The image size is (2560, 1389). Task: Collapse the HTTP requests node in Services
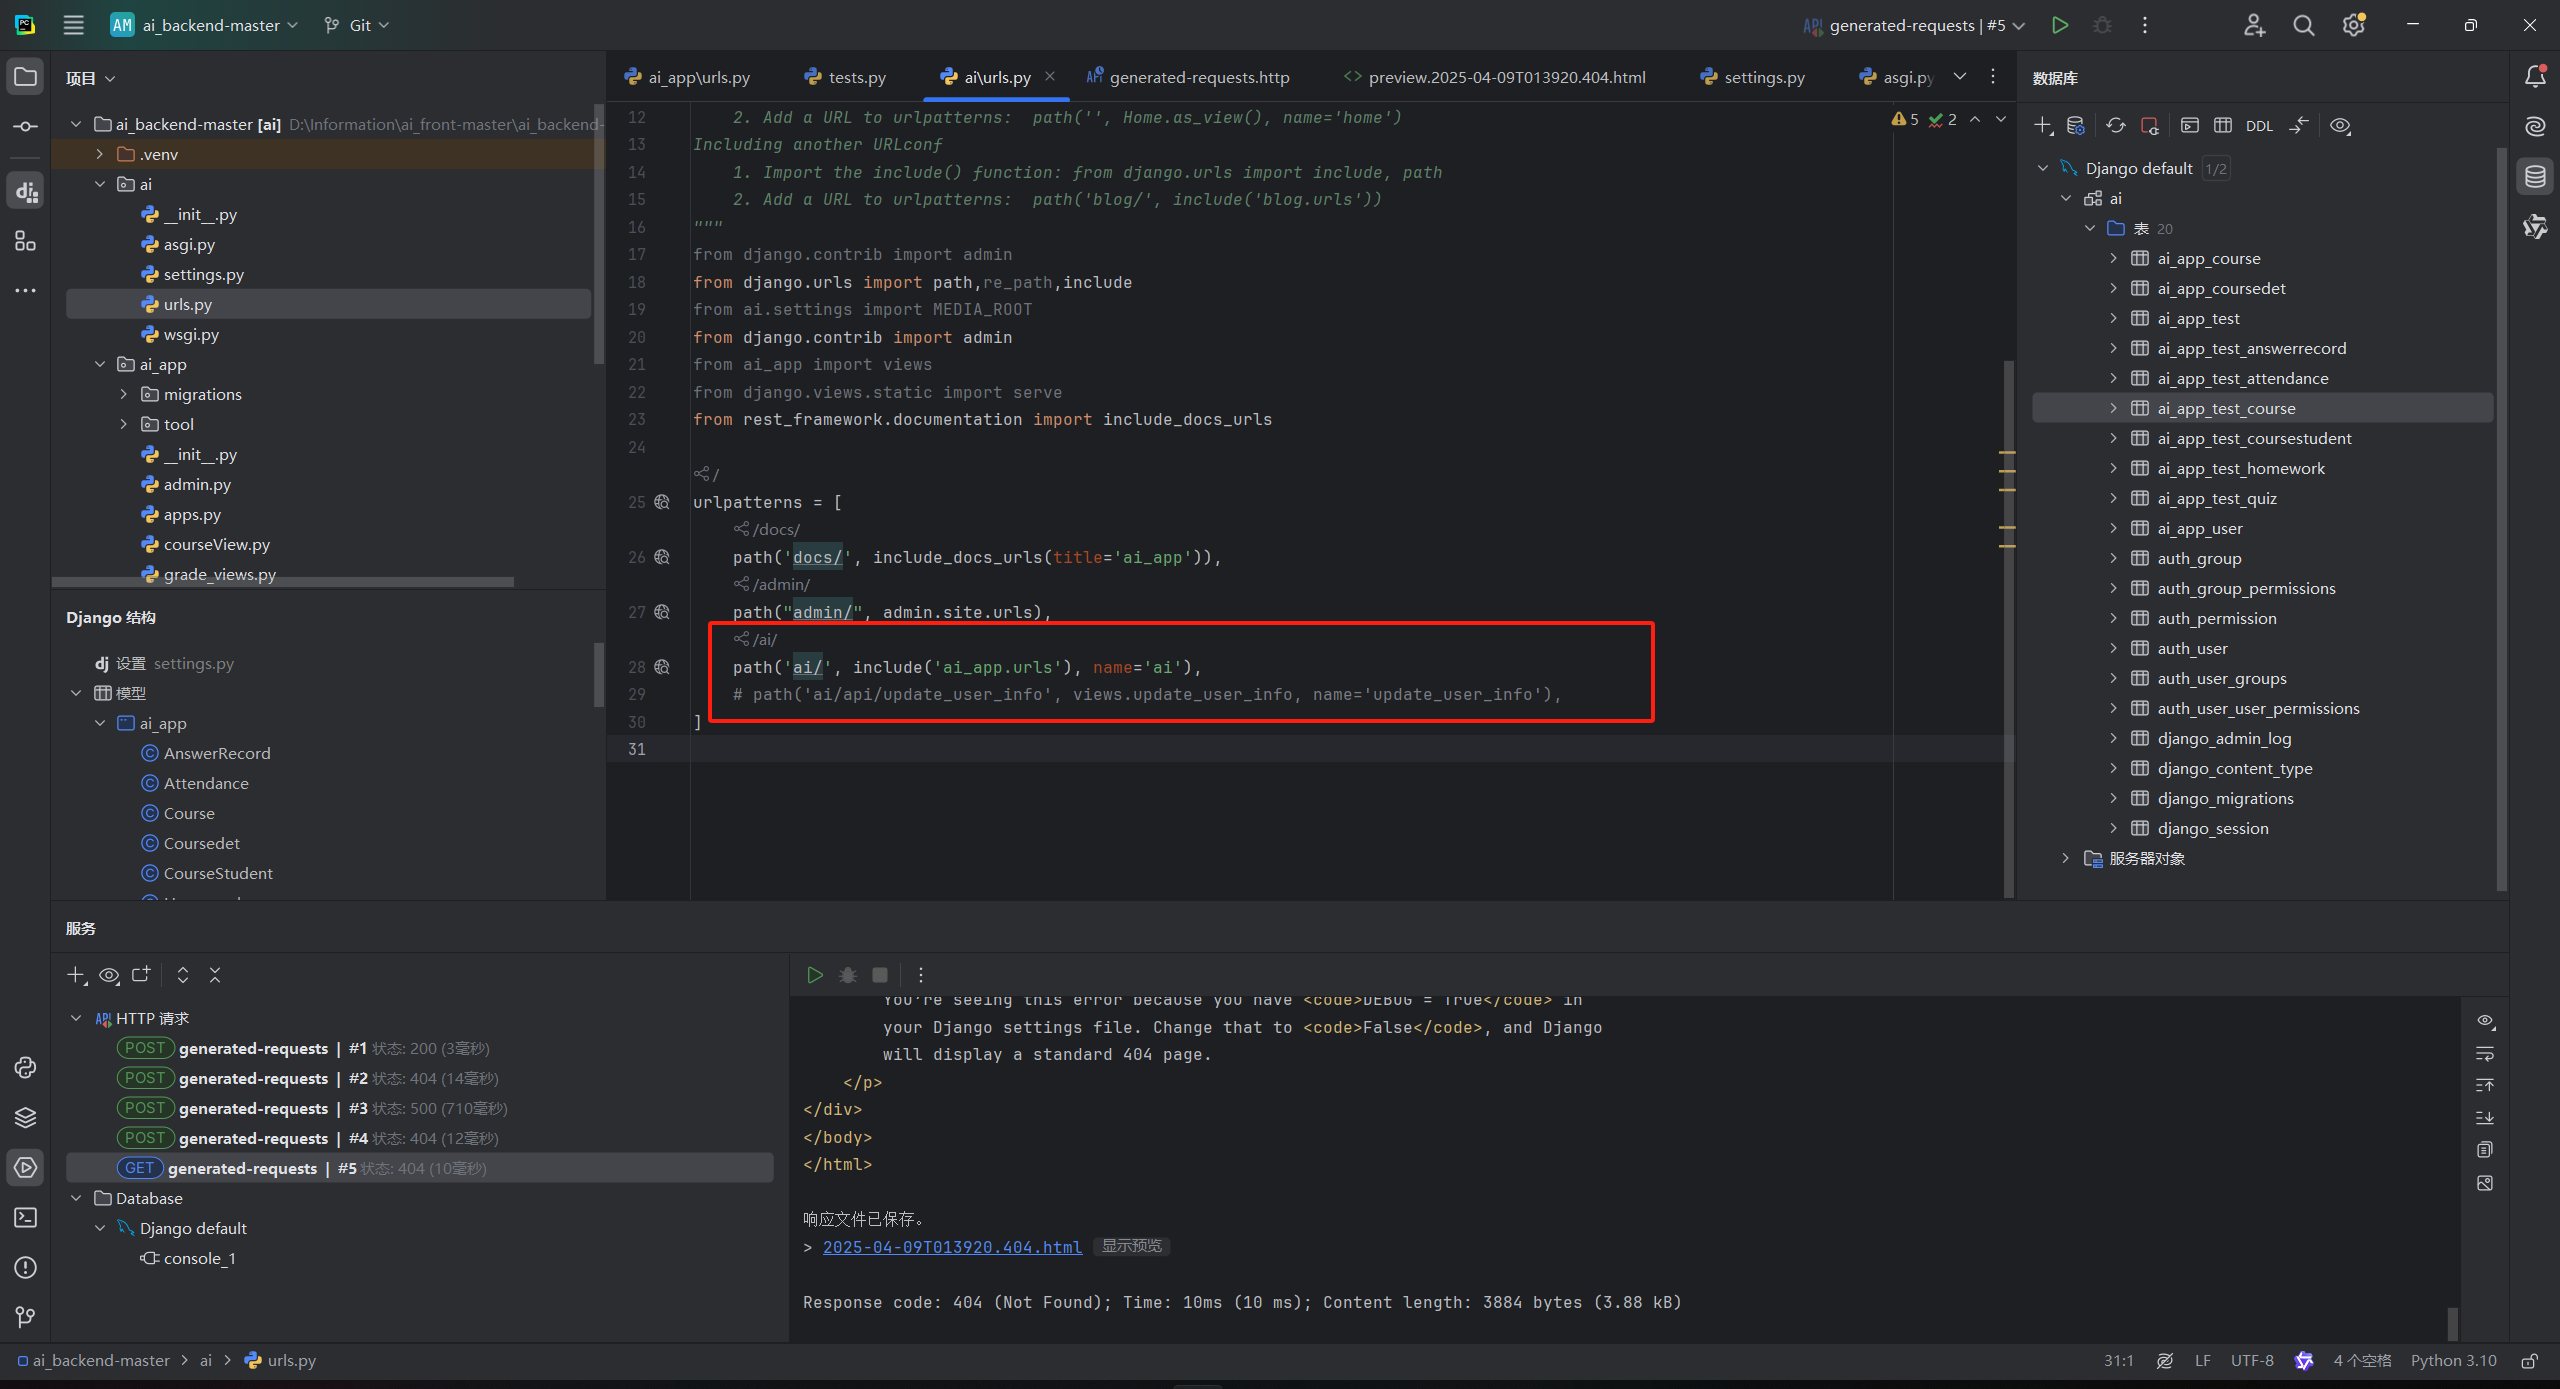click(76, 1018)
